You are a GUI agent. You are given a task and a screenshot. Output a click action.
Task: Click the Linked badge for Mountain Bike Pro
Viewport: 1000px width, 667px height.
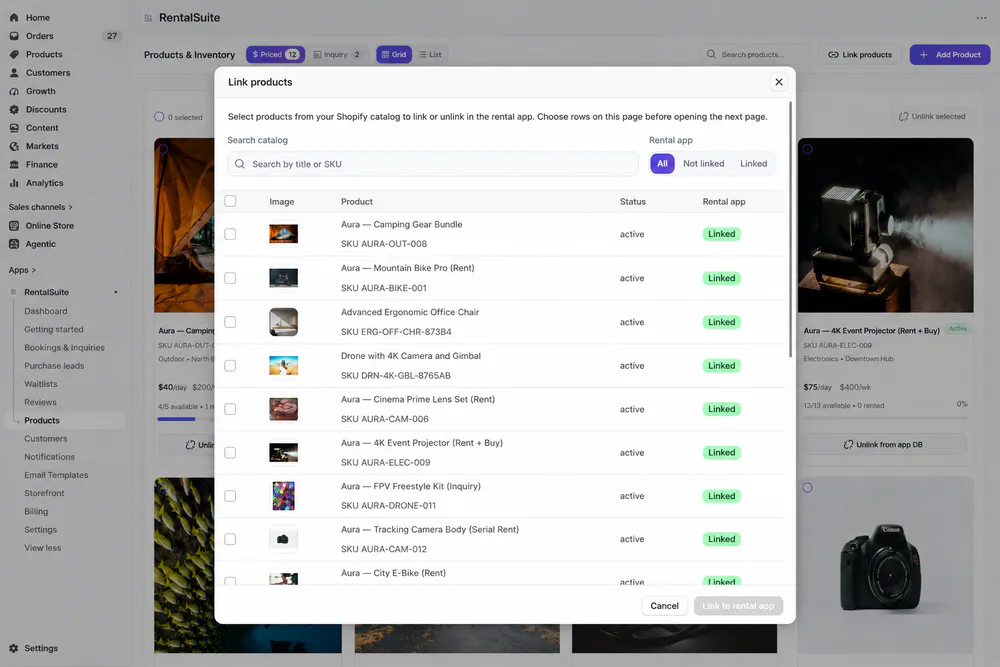pos(721,278)
